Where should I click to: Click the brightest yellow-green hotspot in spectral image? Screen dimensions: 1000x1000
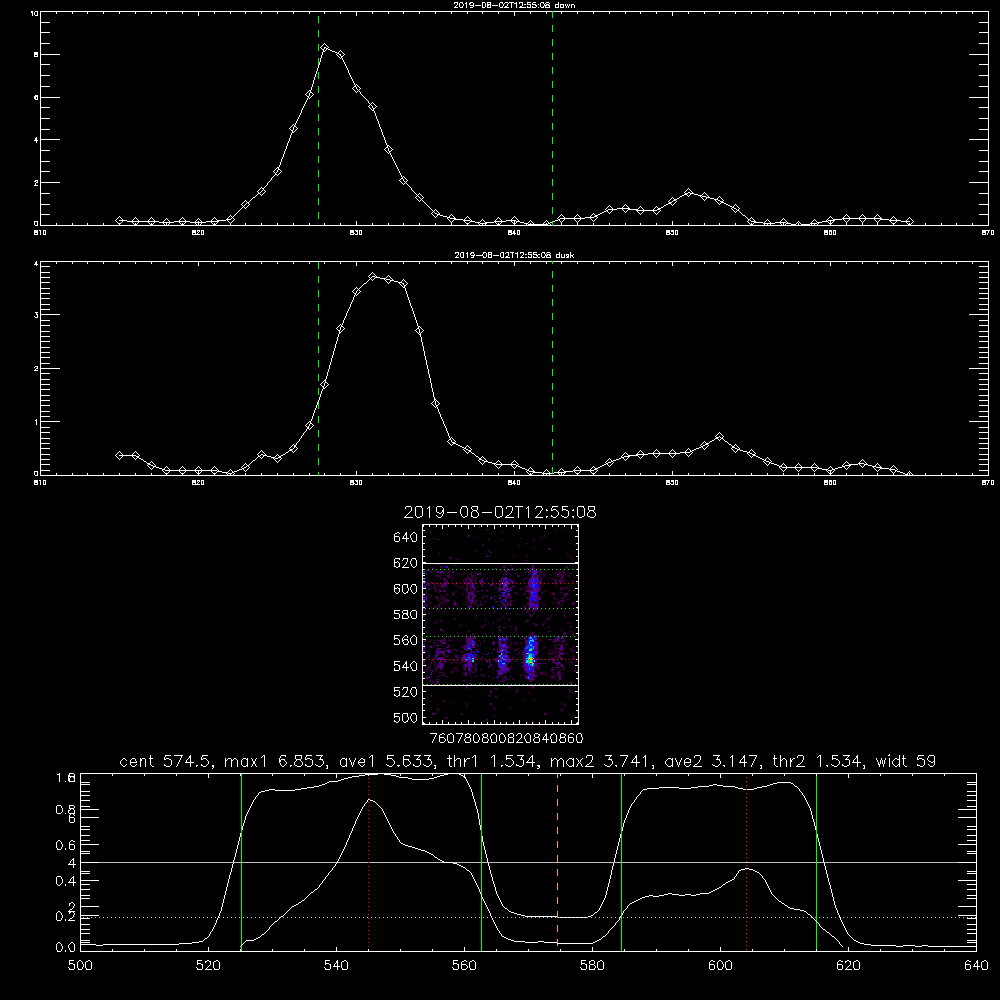(529, 661)
